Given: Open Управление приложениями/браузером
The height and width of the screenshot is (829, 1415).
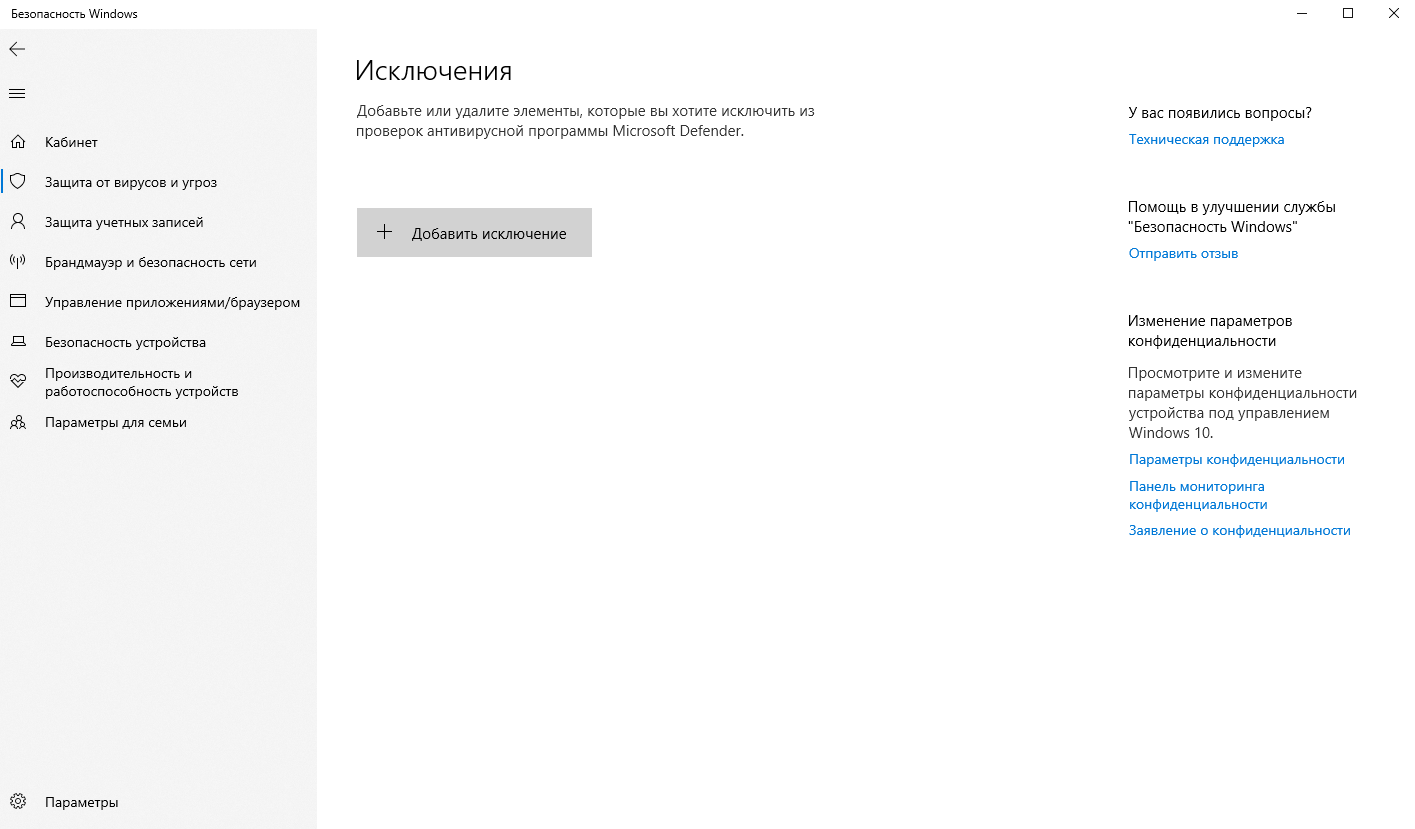Looking at the screenshot, I should coord(158,302).
